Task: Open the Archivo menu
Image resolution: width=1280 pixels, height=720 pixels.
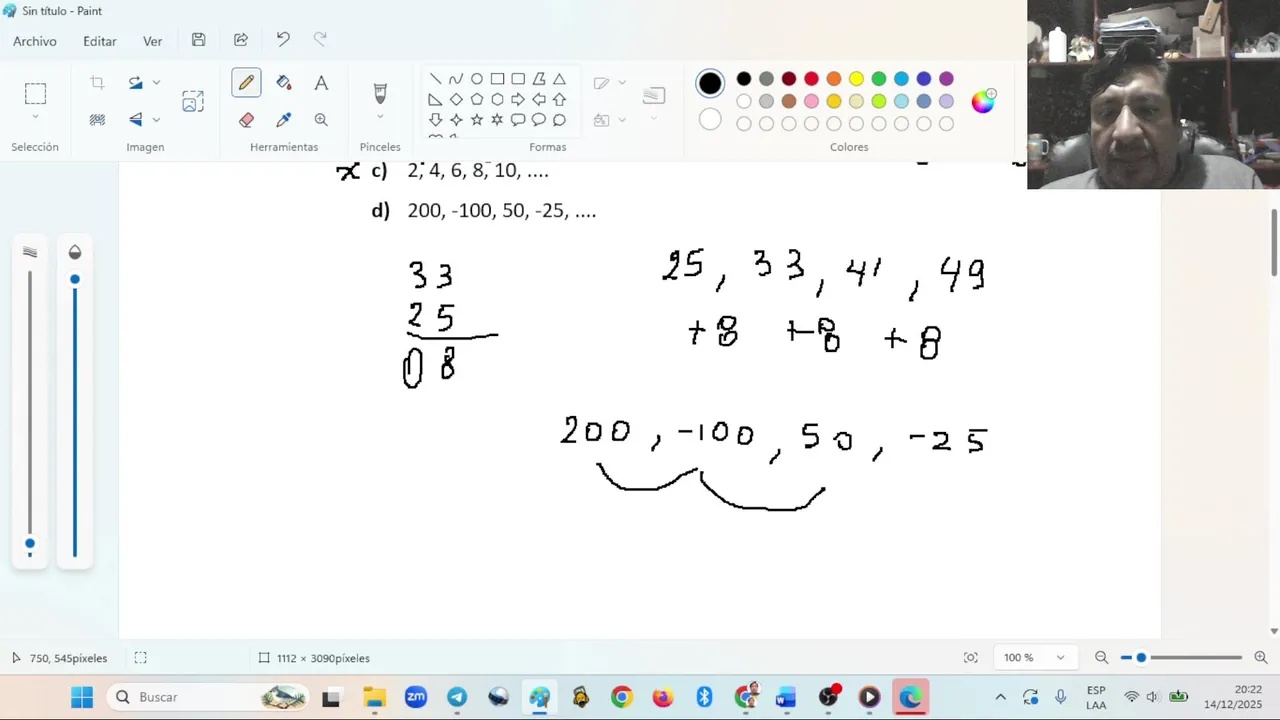Action: [x=35, y=41]
